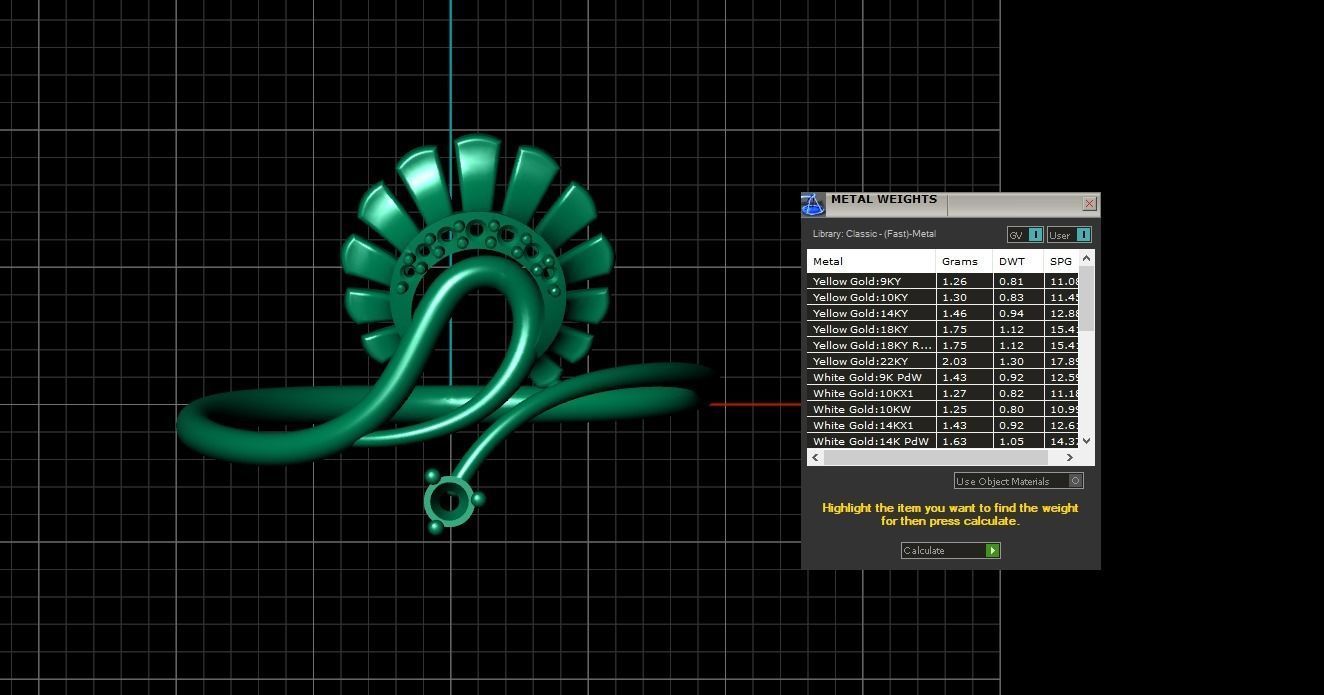Click the 0.94 DWT value for 14KY
1324x695 pixels.
point(1011,313)
